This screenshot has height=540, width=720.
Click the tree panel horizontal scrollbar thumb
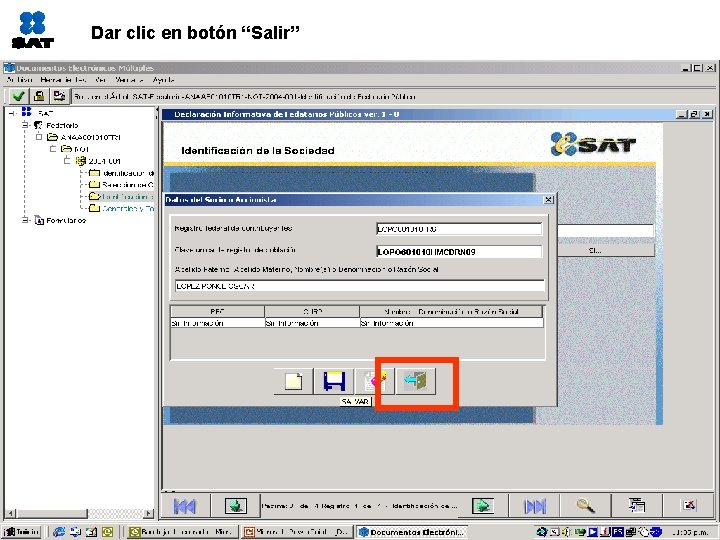51,513
